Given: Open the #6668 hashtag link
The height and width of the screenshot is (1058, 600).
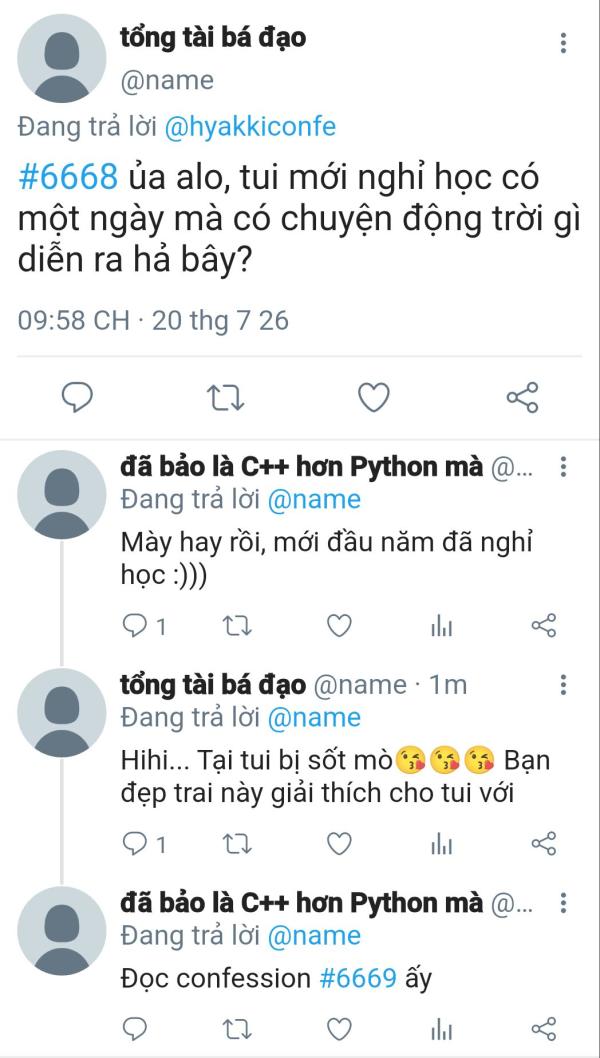Looking at the screenshot, I should point(68,177).
